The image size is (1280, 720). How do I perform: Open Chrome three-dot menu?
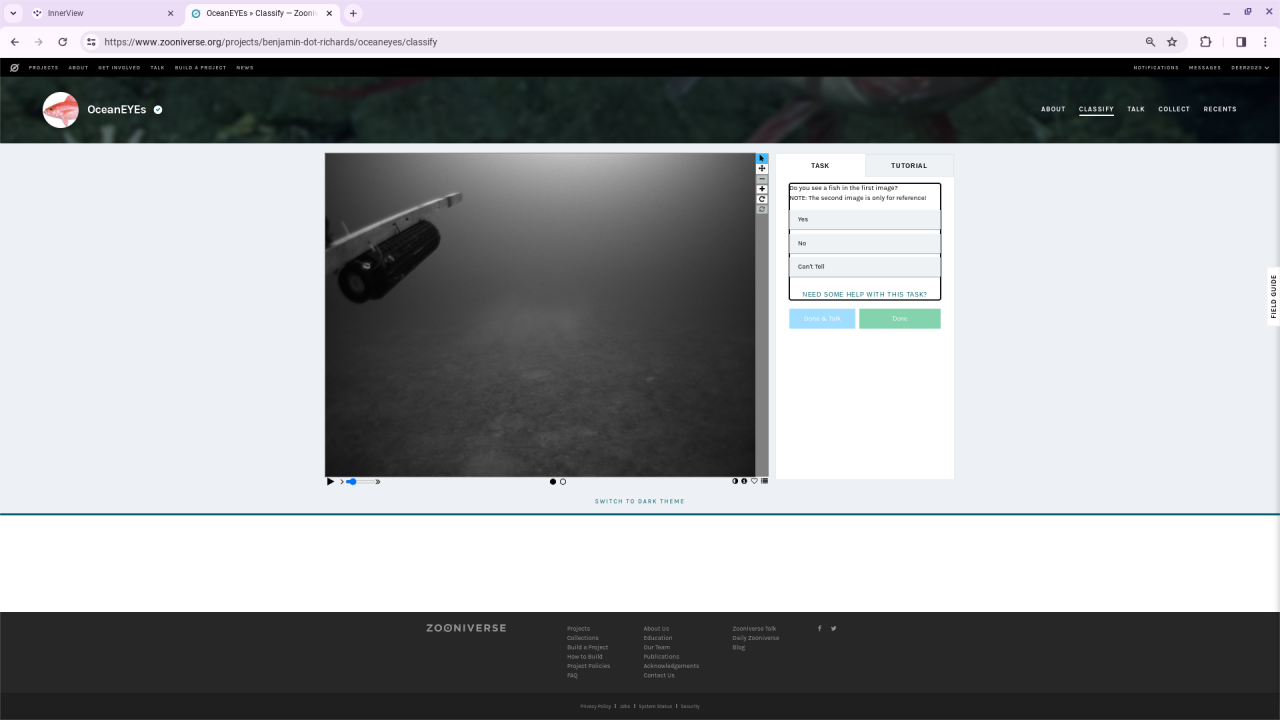[1266, 42]
